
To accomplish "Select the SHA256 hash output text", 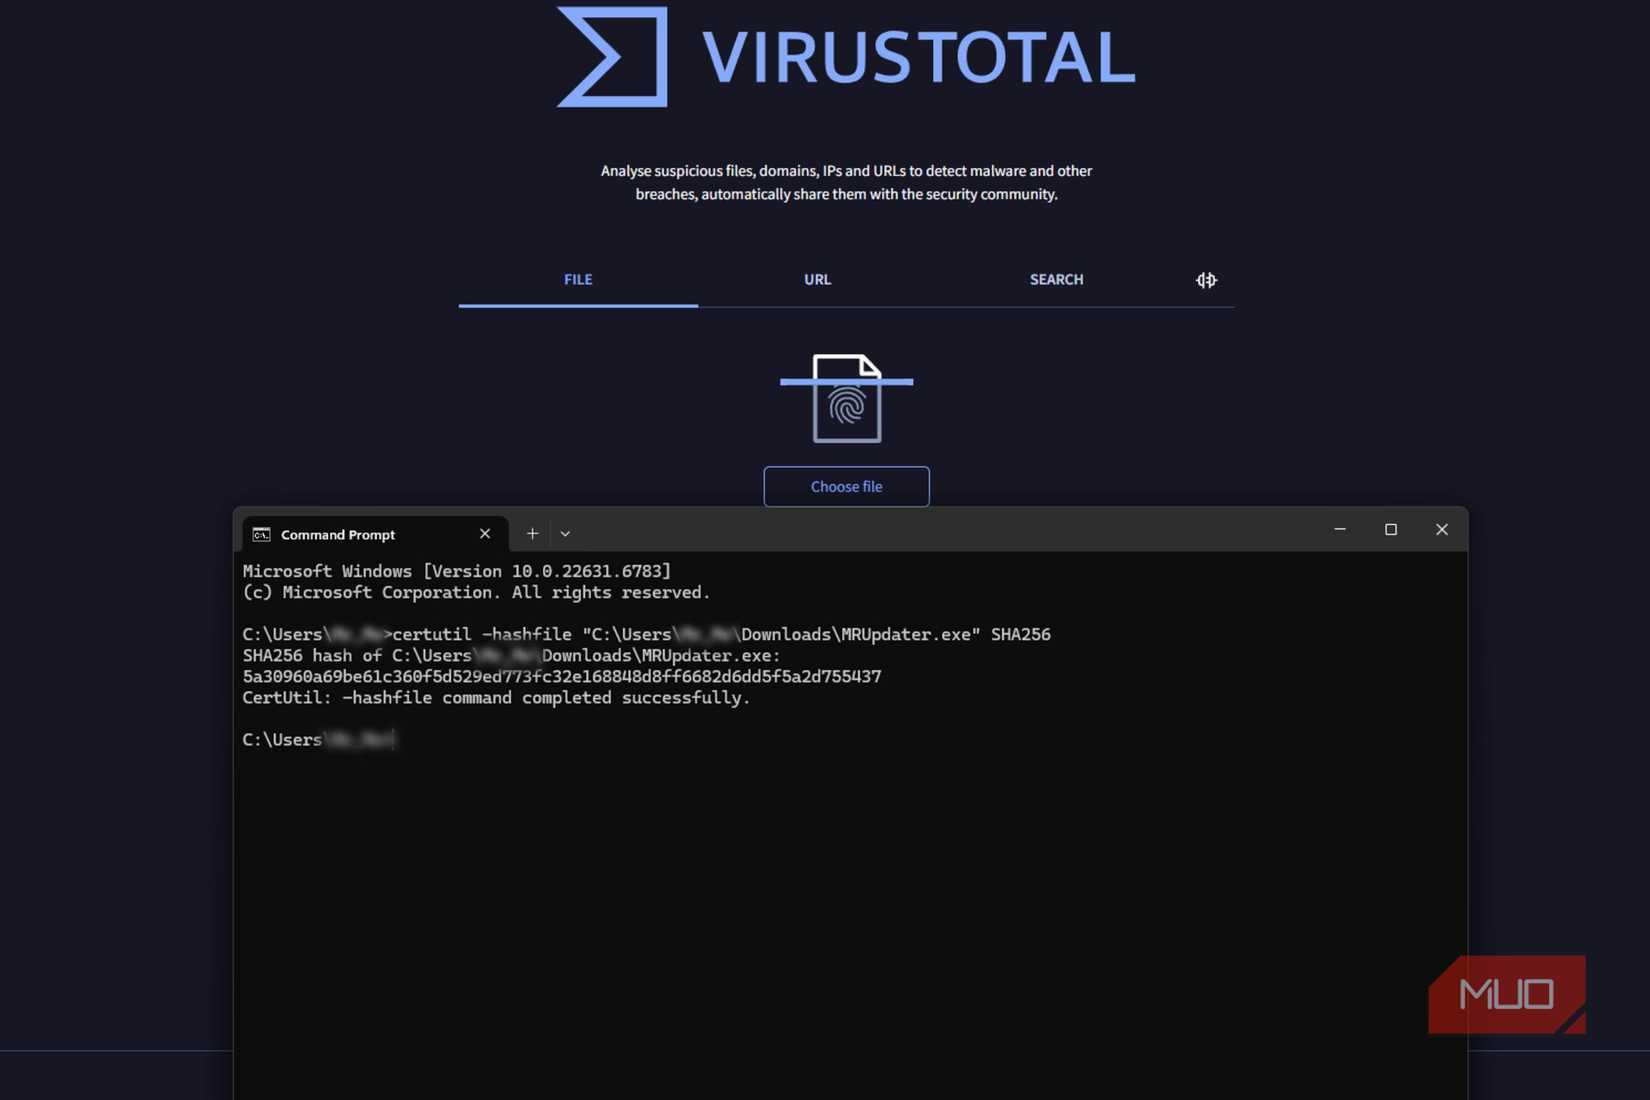I will [562, 676].
